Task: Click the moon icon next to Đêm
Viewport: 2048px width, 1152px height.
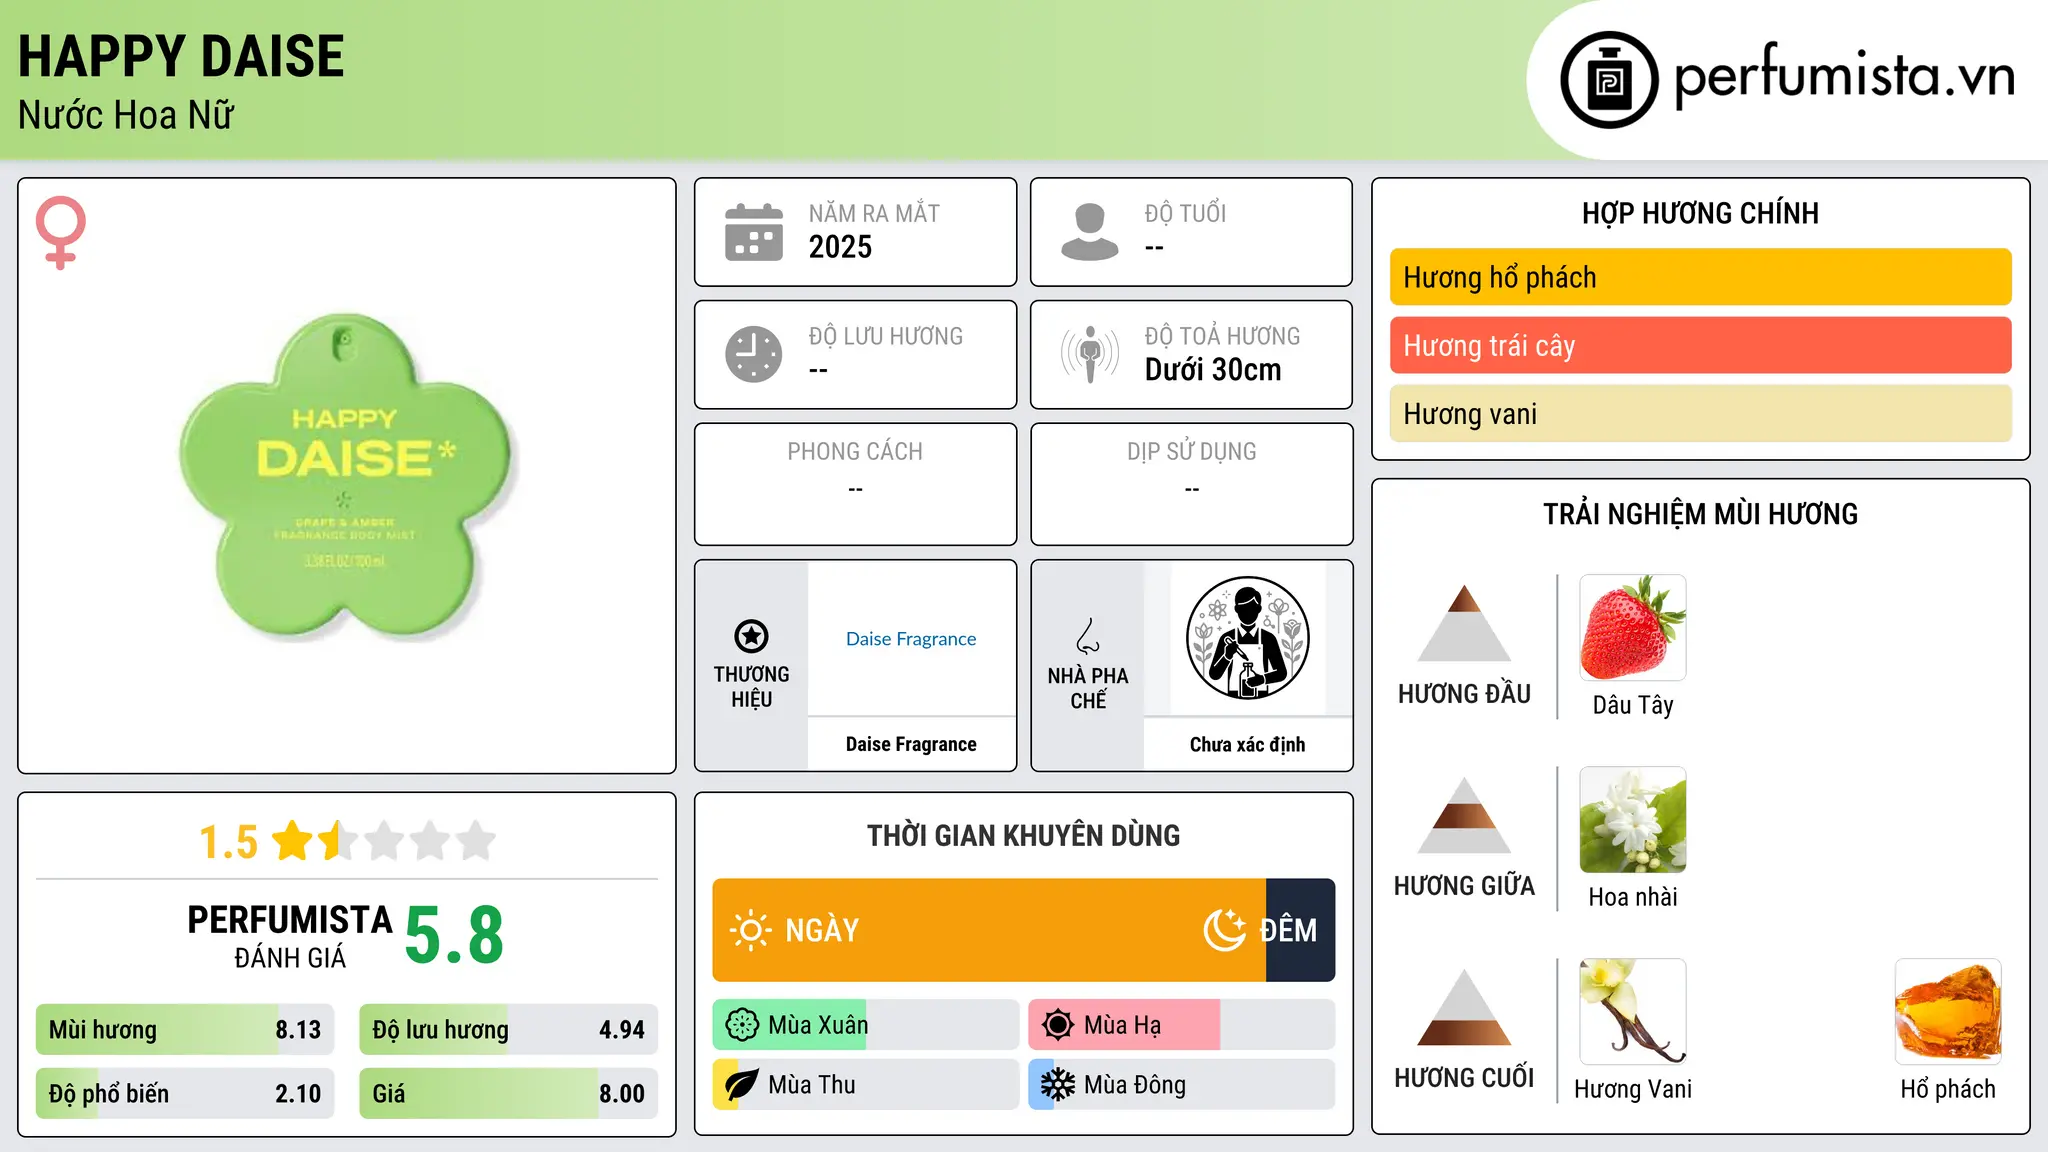Action: (1225, 930)
